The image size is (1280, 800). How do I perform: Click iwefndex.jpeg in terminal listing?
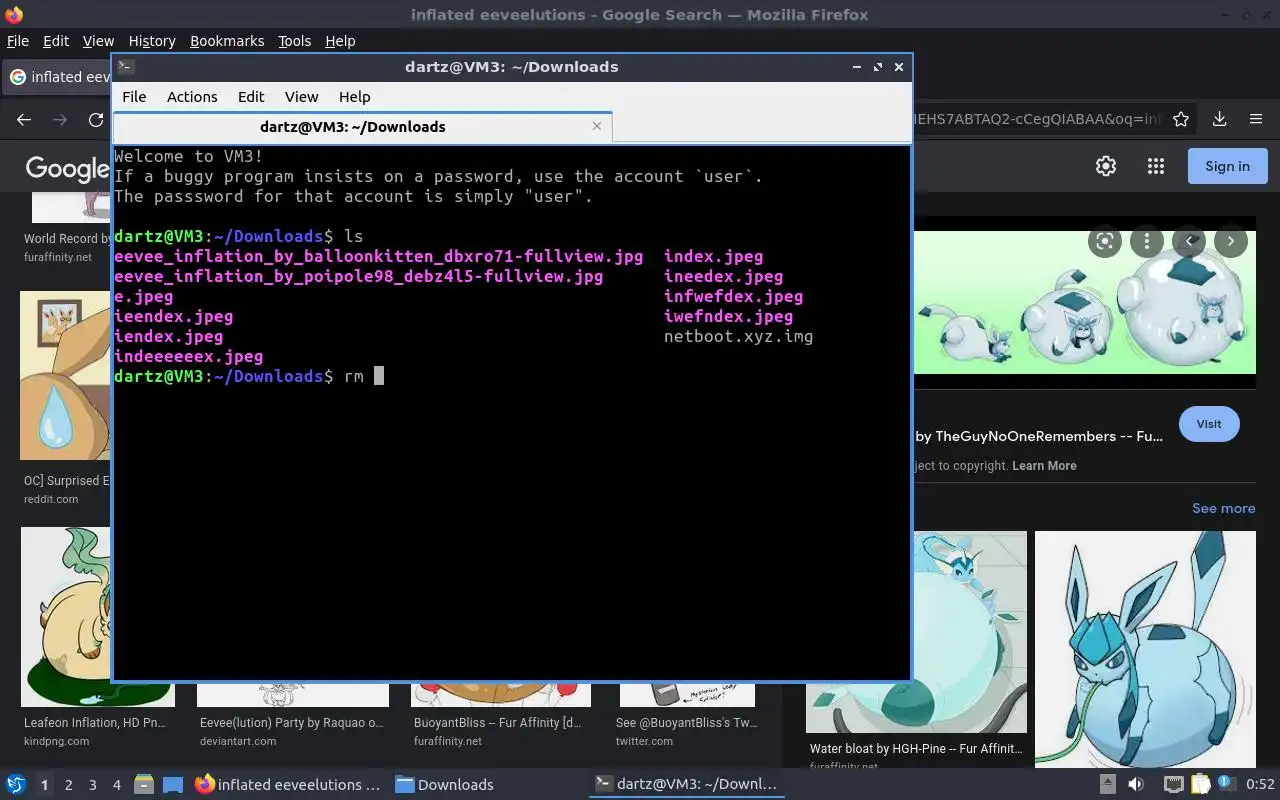(x=728, y=316)
